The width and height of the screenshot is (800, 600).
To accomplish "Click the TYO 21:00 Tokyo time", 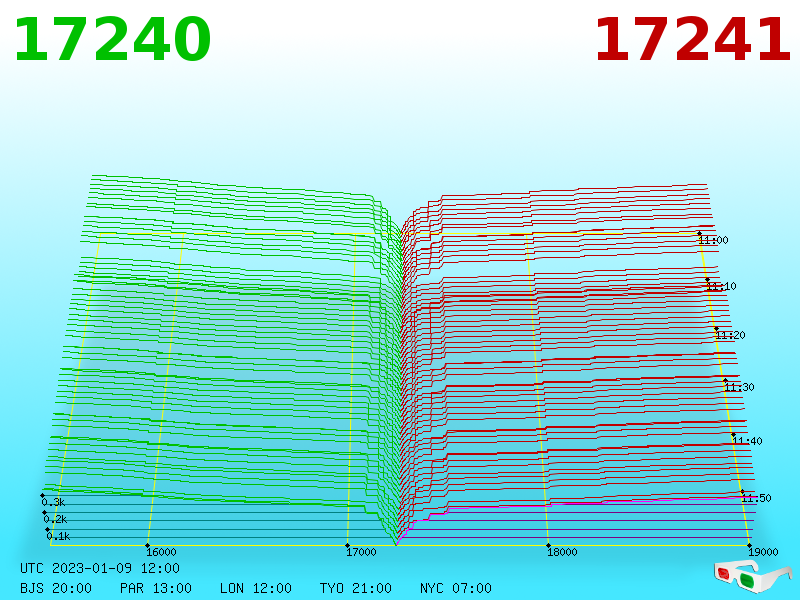I will [x=356, y=588].
